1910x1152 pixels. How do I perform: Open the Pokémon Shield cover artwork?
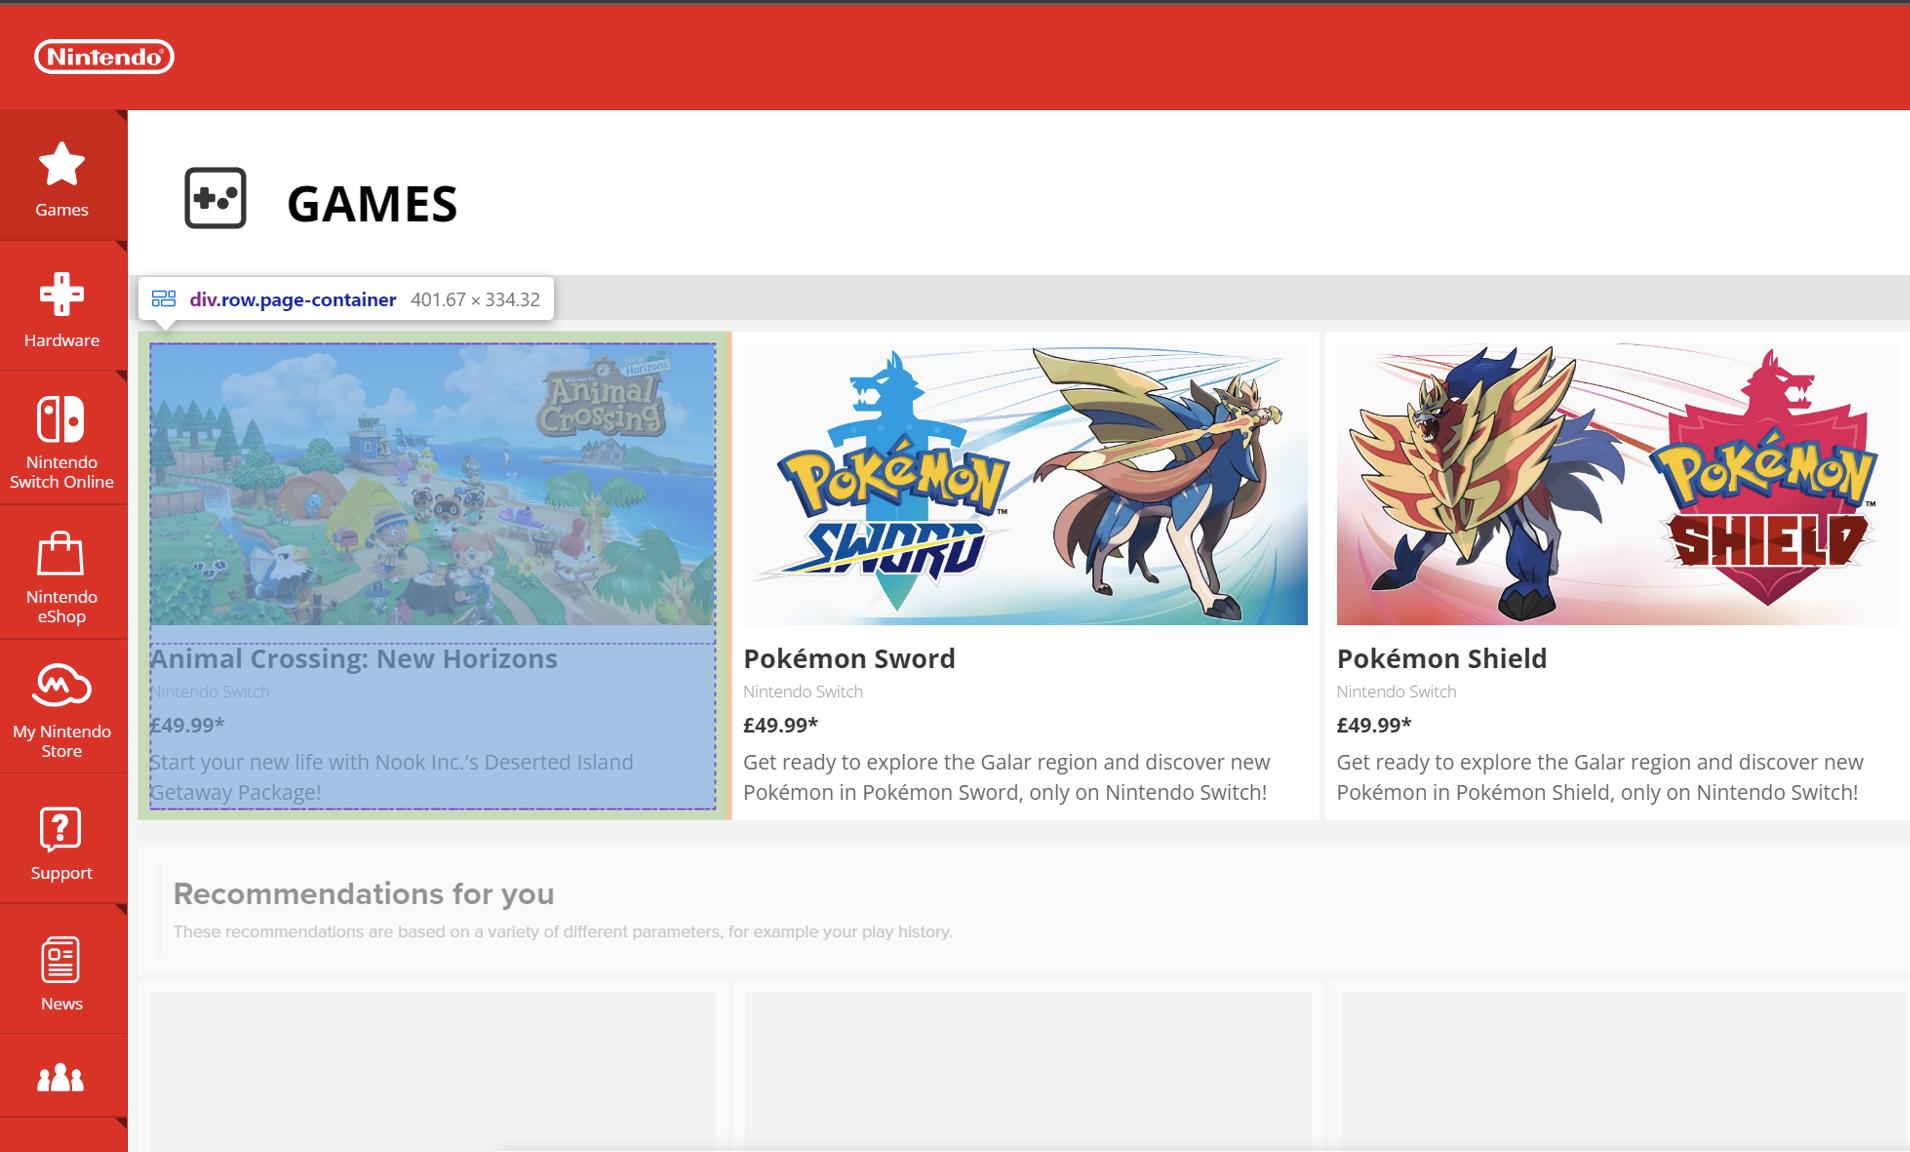click(x=1619, y=484)
